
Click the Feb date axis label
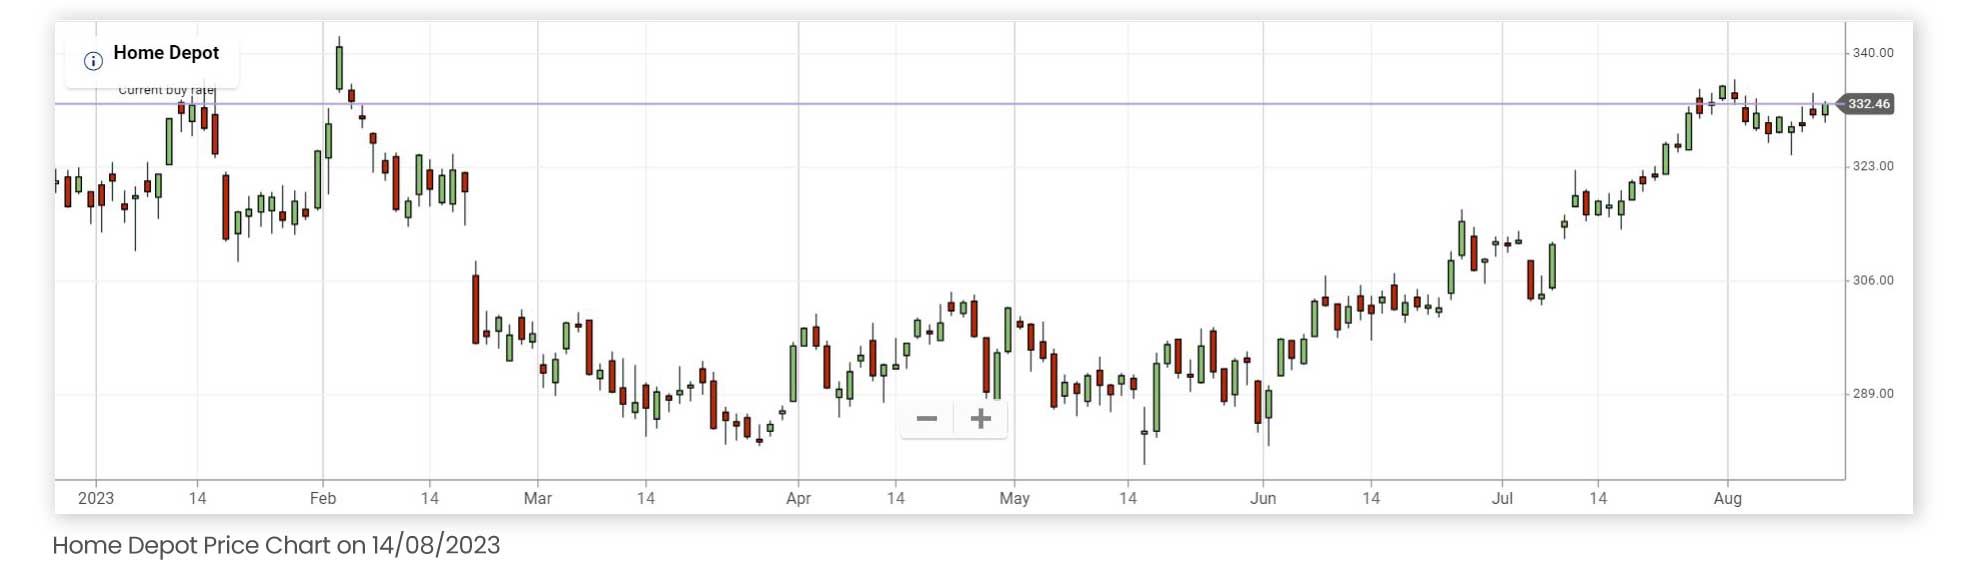point(323,498)
